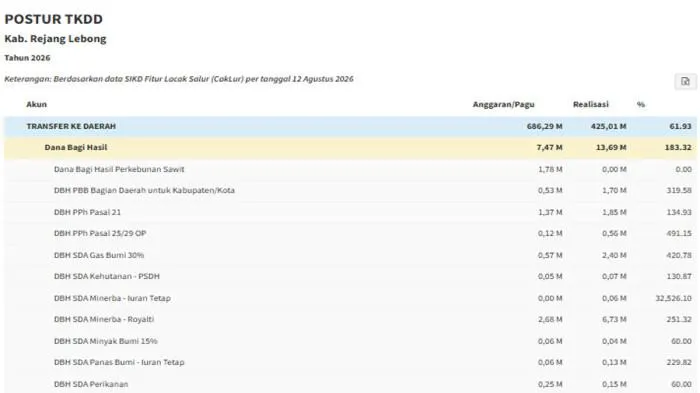This screenshot has width=700, height=393.
Task: Collapse the TRANSFER KE DAERAH row
Action: click(x=350, y=126)
